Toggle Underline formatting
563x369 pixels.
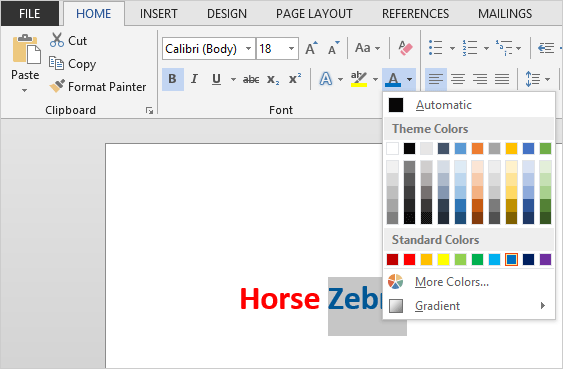point(216,79)
